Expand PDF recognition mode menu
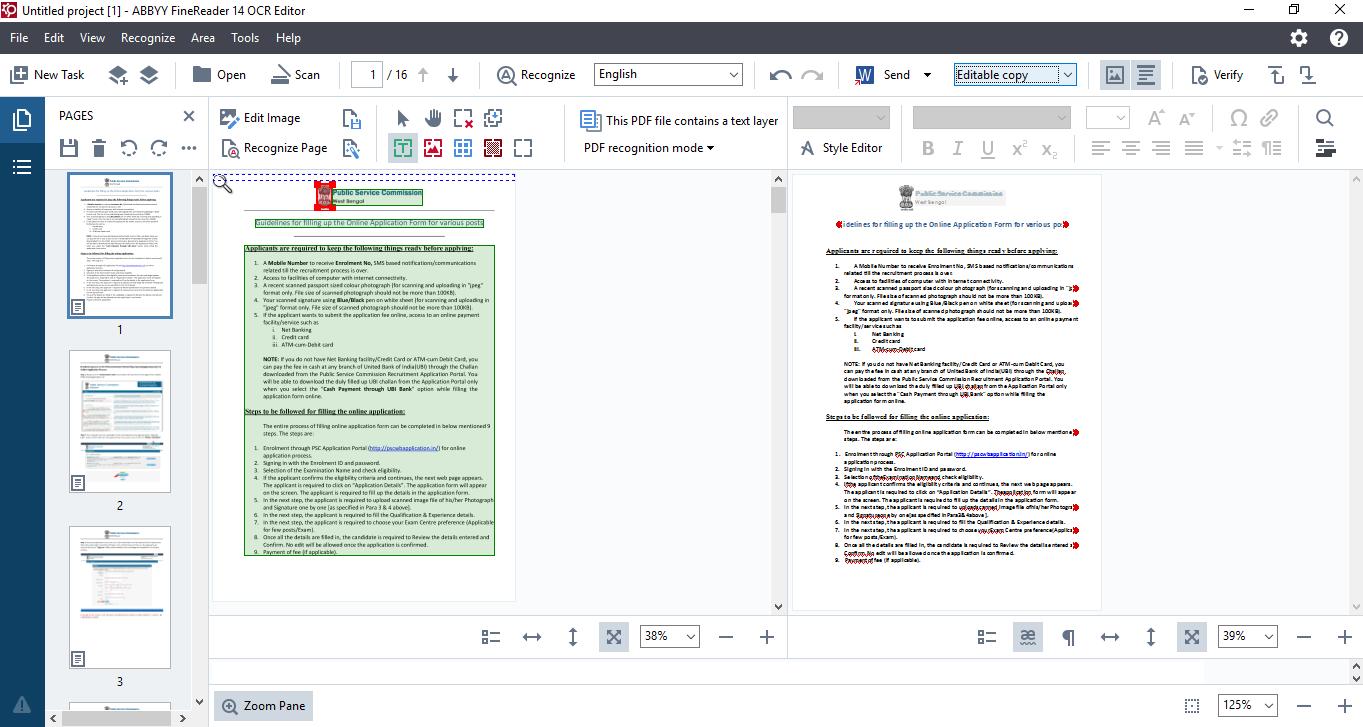The height and width of the screenshot is (727, 1363). pyautogui.click(x=649, y=148)
